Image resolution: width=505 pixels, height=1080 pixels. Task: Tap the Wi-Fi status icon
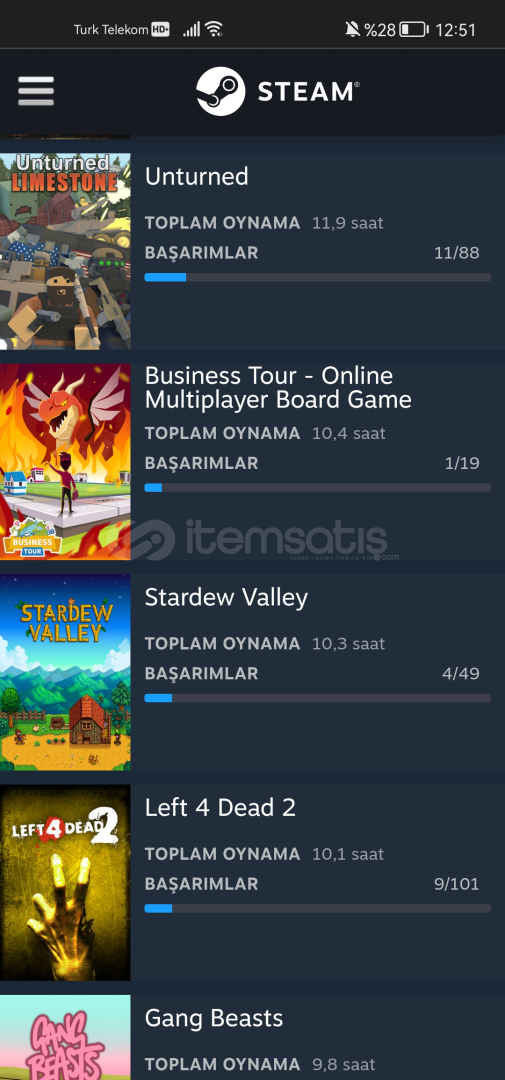(x=214, y=29)
